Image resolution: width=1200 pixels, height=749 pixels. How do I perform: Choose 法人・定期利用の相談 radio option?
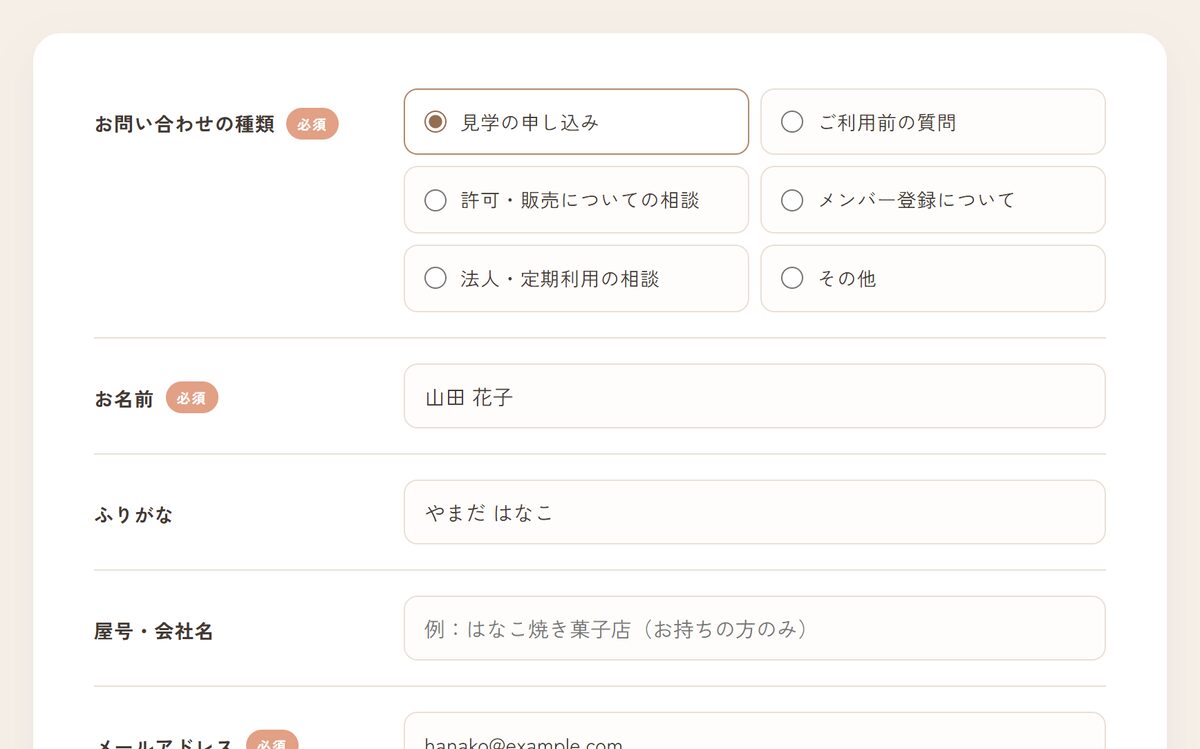[x=576, y=279]
